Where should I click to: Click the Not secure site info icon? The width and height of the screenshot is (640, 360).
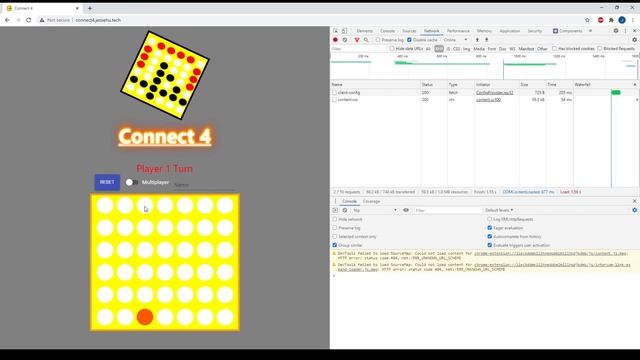pos(42,20)
